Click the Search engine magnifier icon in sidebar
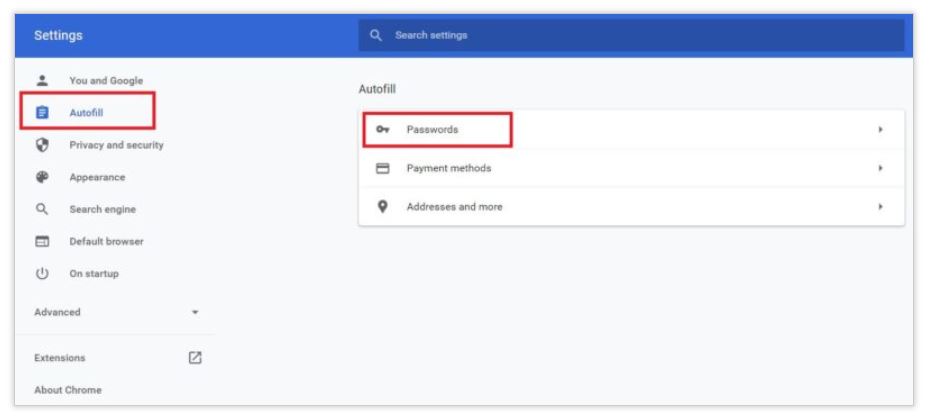Image resolution: width=930 pixels, height=416 pixels. [42, 209]
